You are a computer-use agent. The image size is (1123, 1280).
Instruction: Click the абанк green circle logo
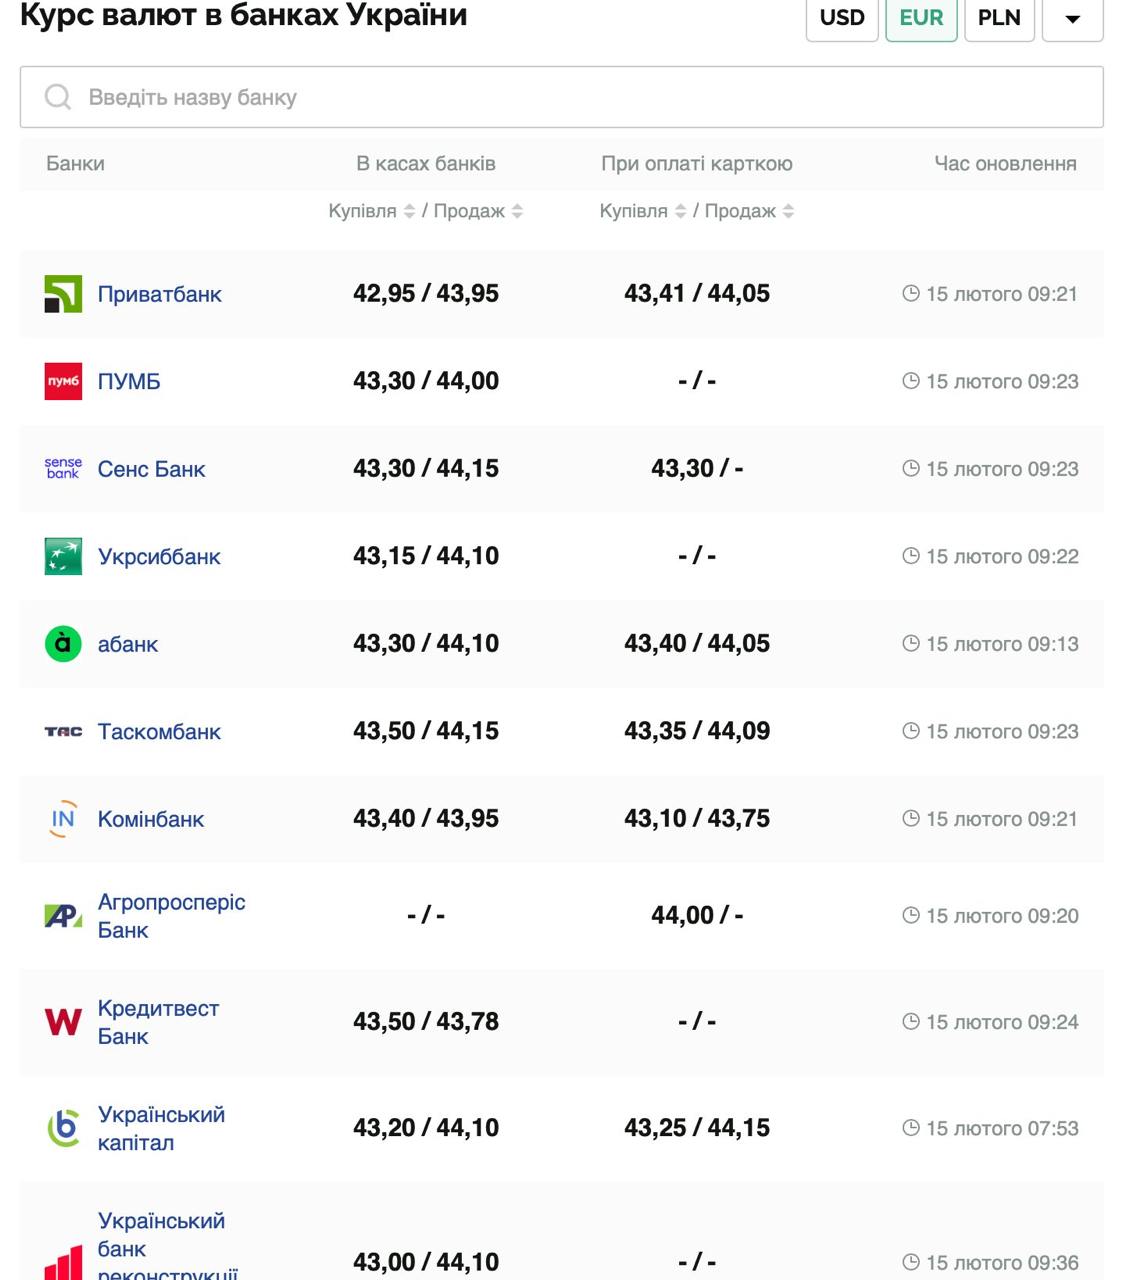[63, 644]
